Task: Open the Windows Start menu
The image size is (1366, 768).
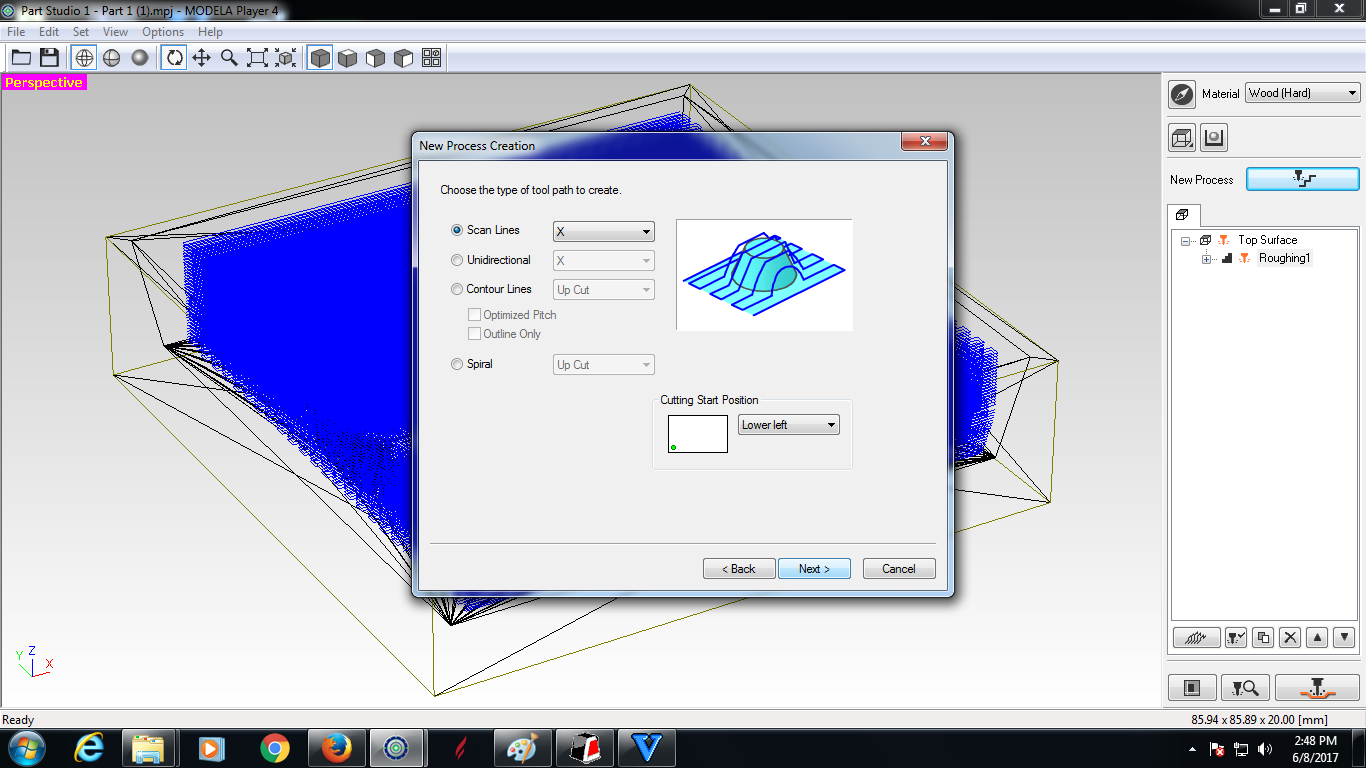Action: point(26,748)
